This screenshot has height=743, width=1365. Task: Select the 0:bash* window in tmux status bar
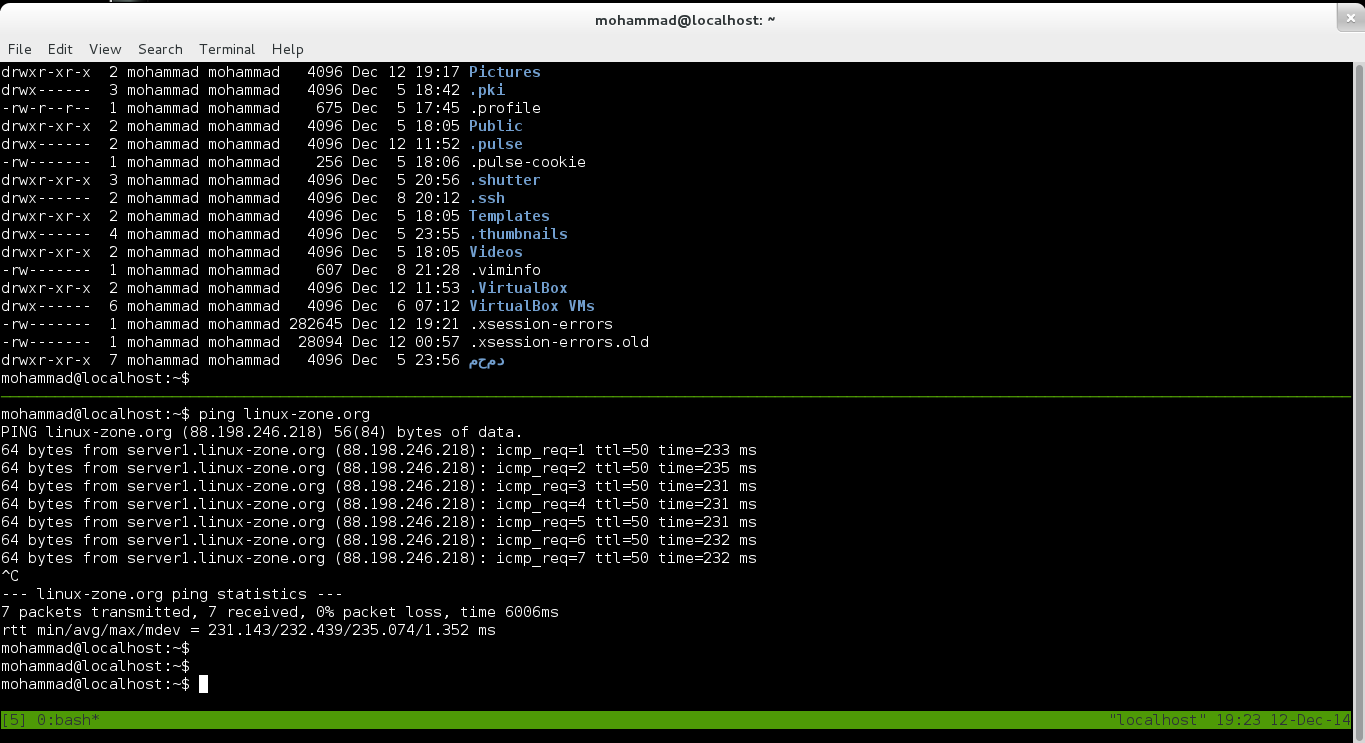[68, 720]
